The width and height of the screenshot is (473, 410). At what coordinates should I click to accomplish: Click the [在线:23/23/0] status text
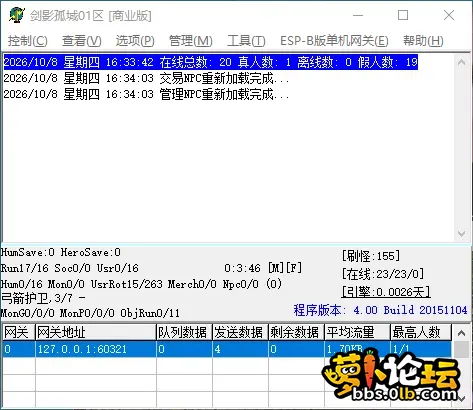[x=383, y=274]
